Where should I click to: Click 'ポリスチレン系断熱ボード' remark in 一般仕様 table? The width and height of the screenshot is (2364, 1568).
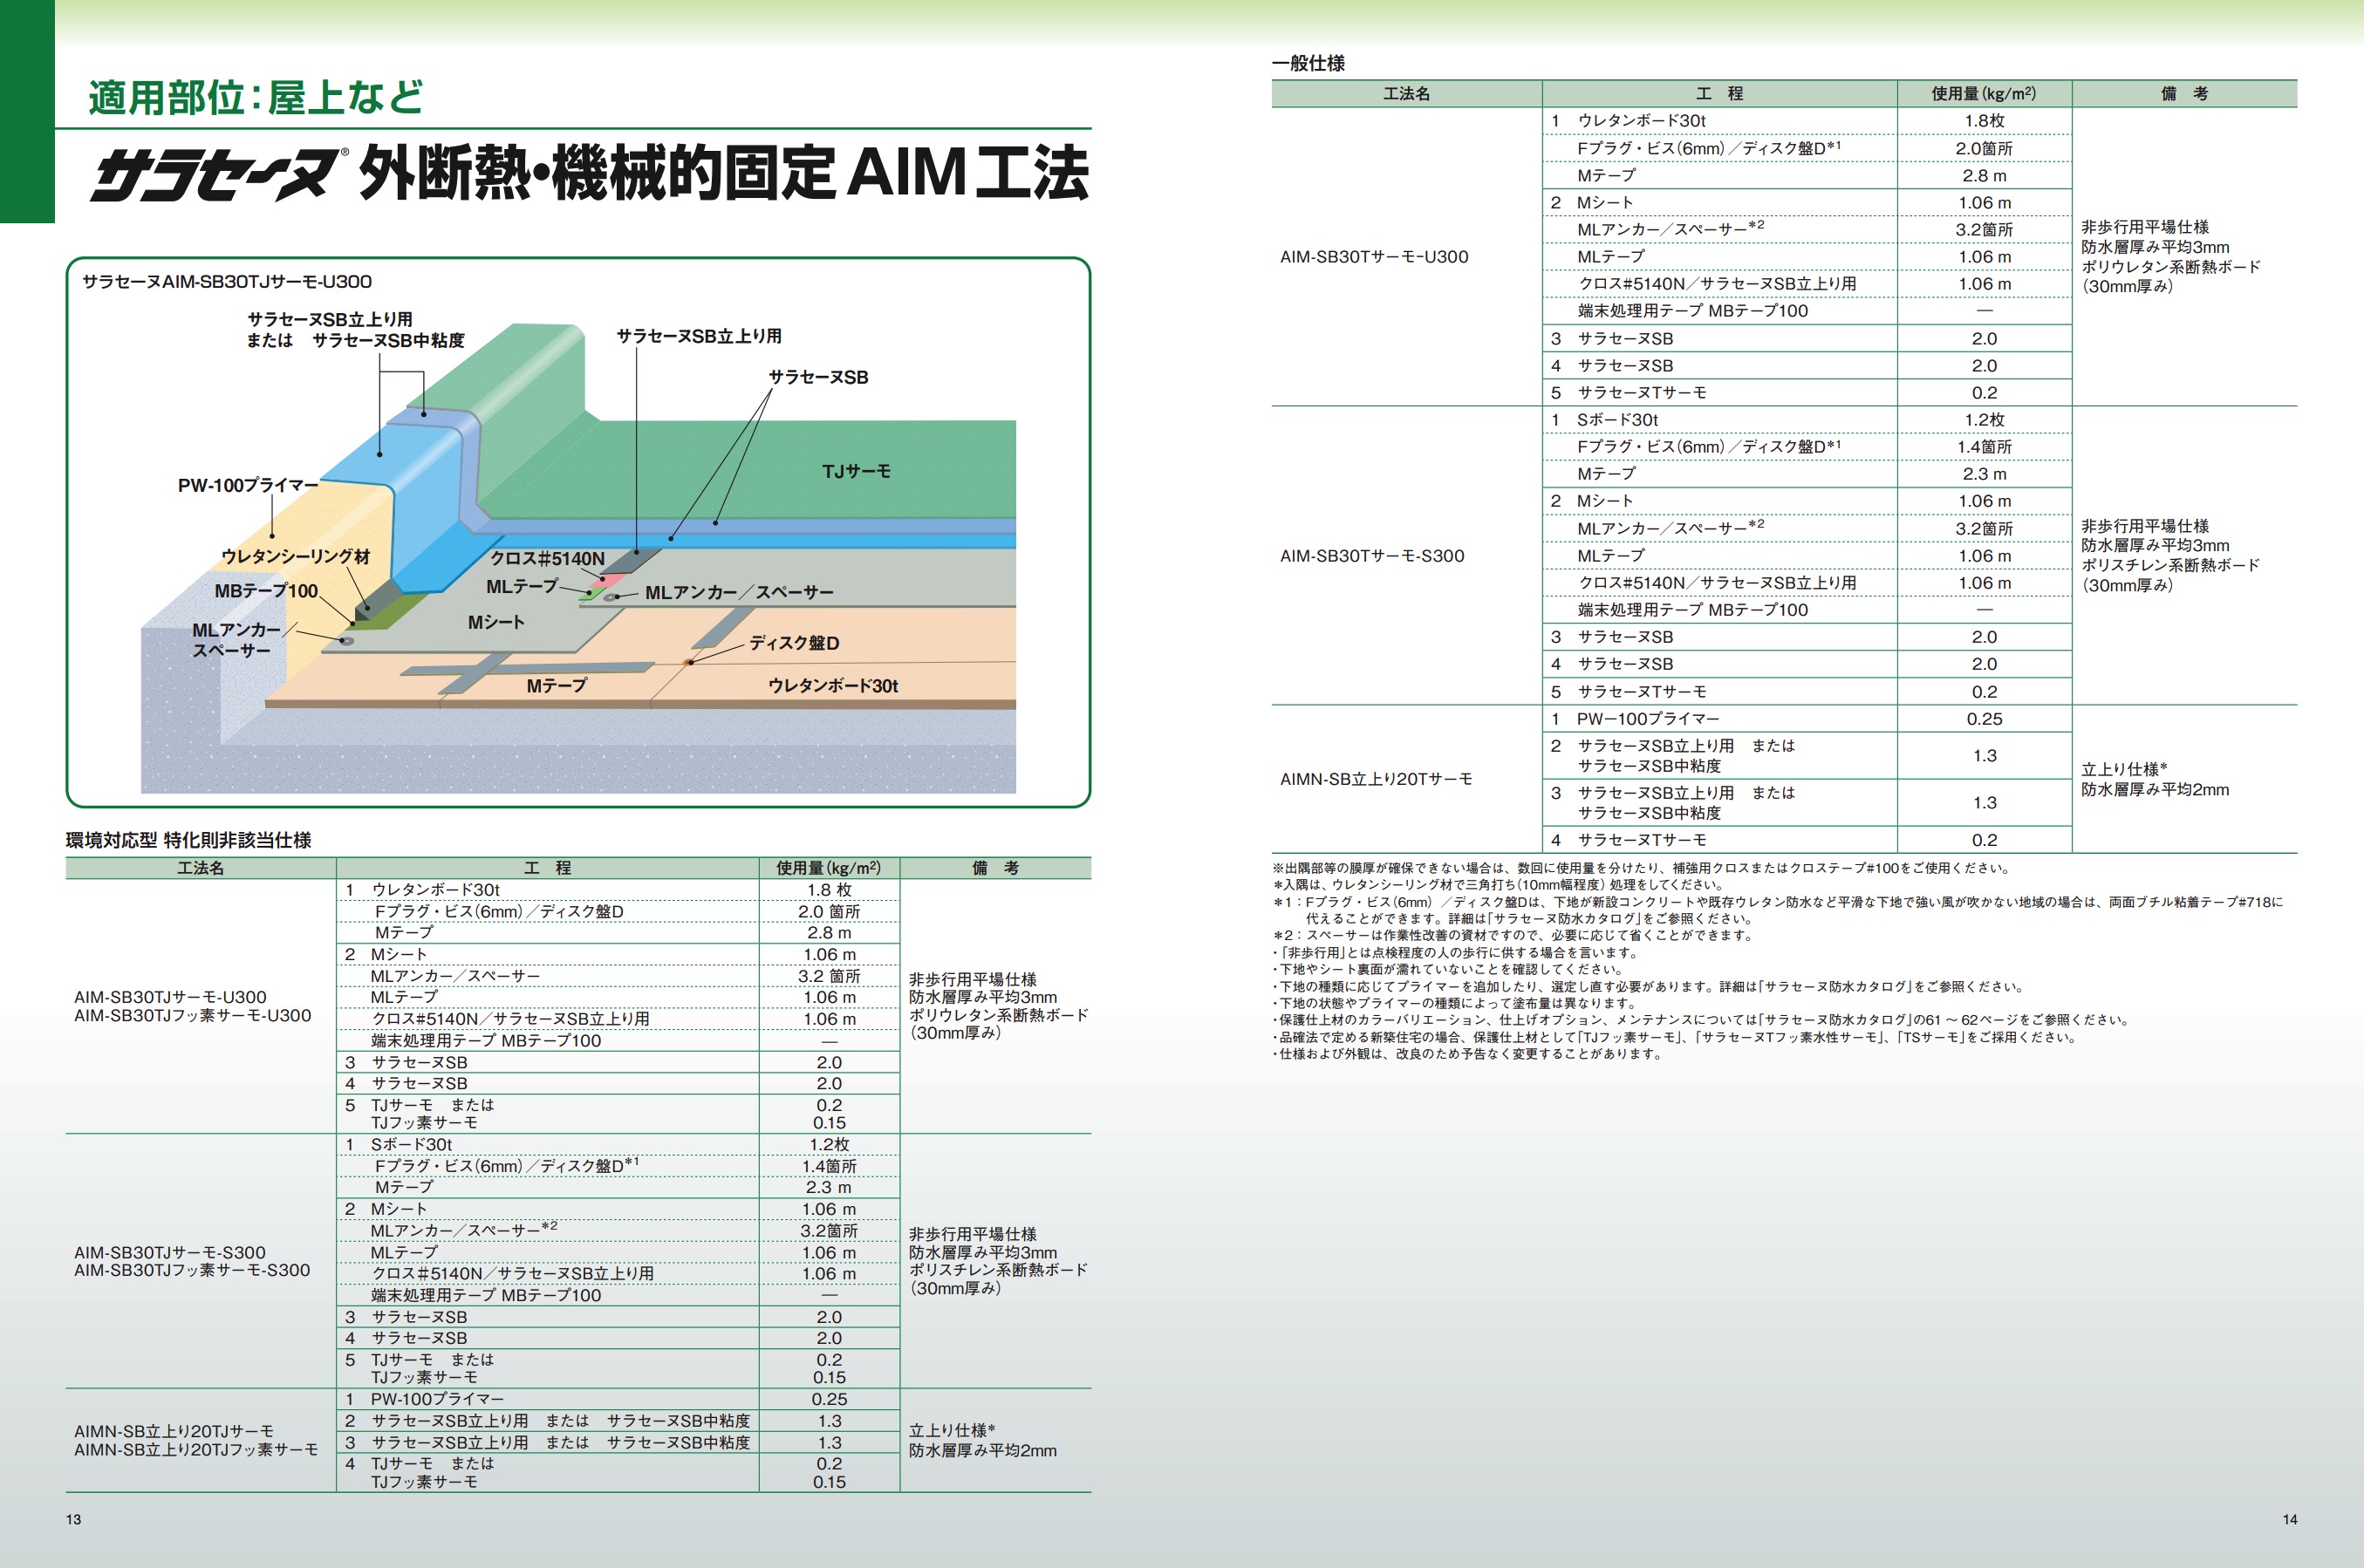tap(2170, 565)
